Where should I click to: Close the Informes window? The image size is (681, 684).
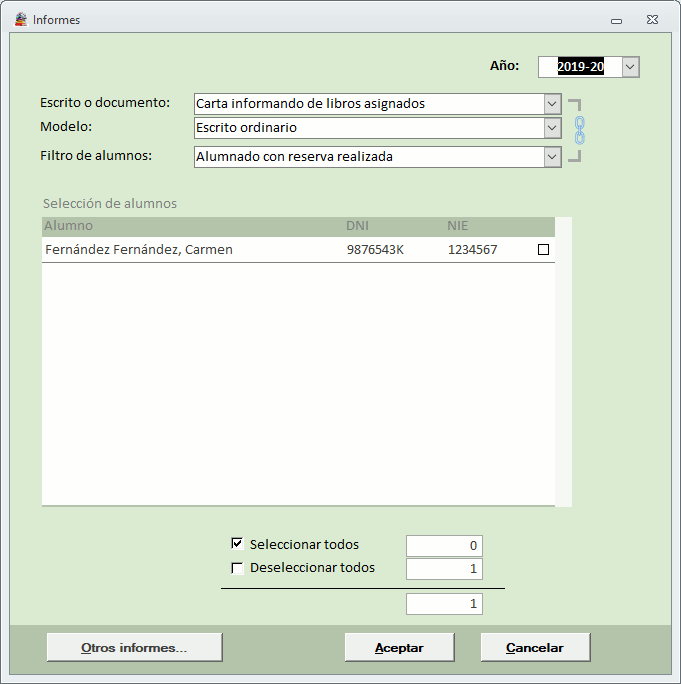(x=651, y=19)
